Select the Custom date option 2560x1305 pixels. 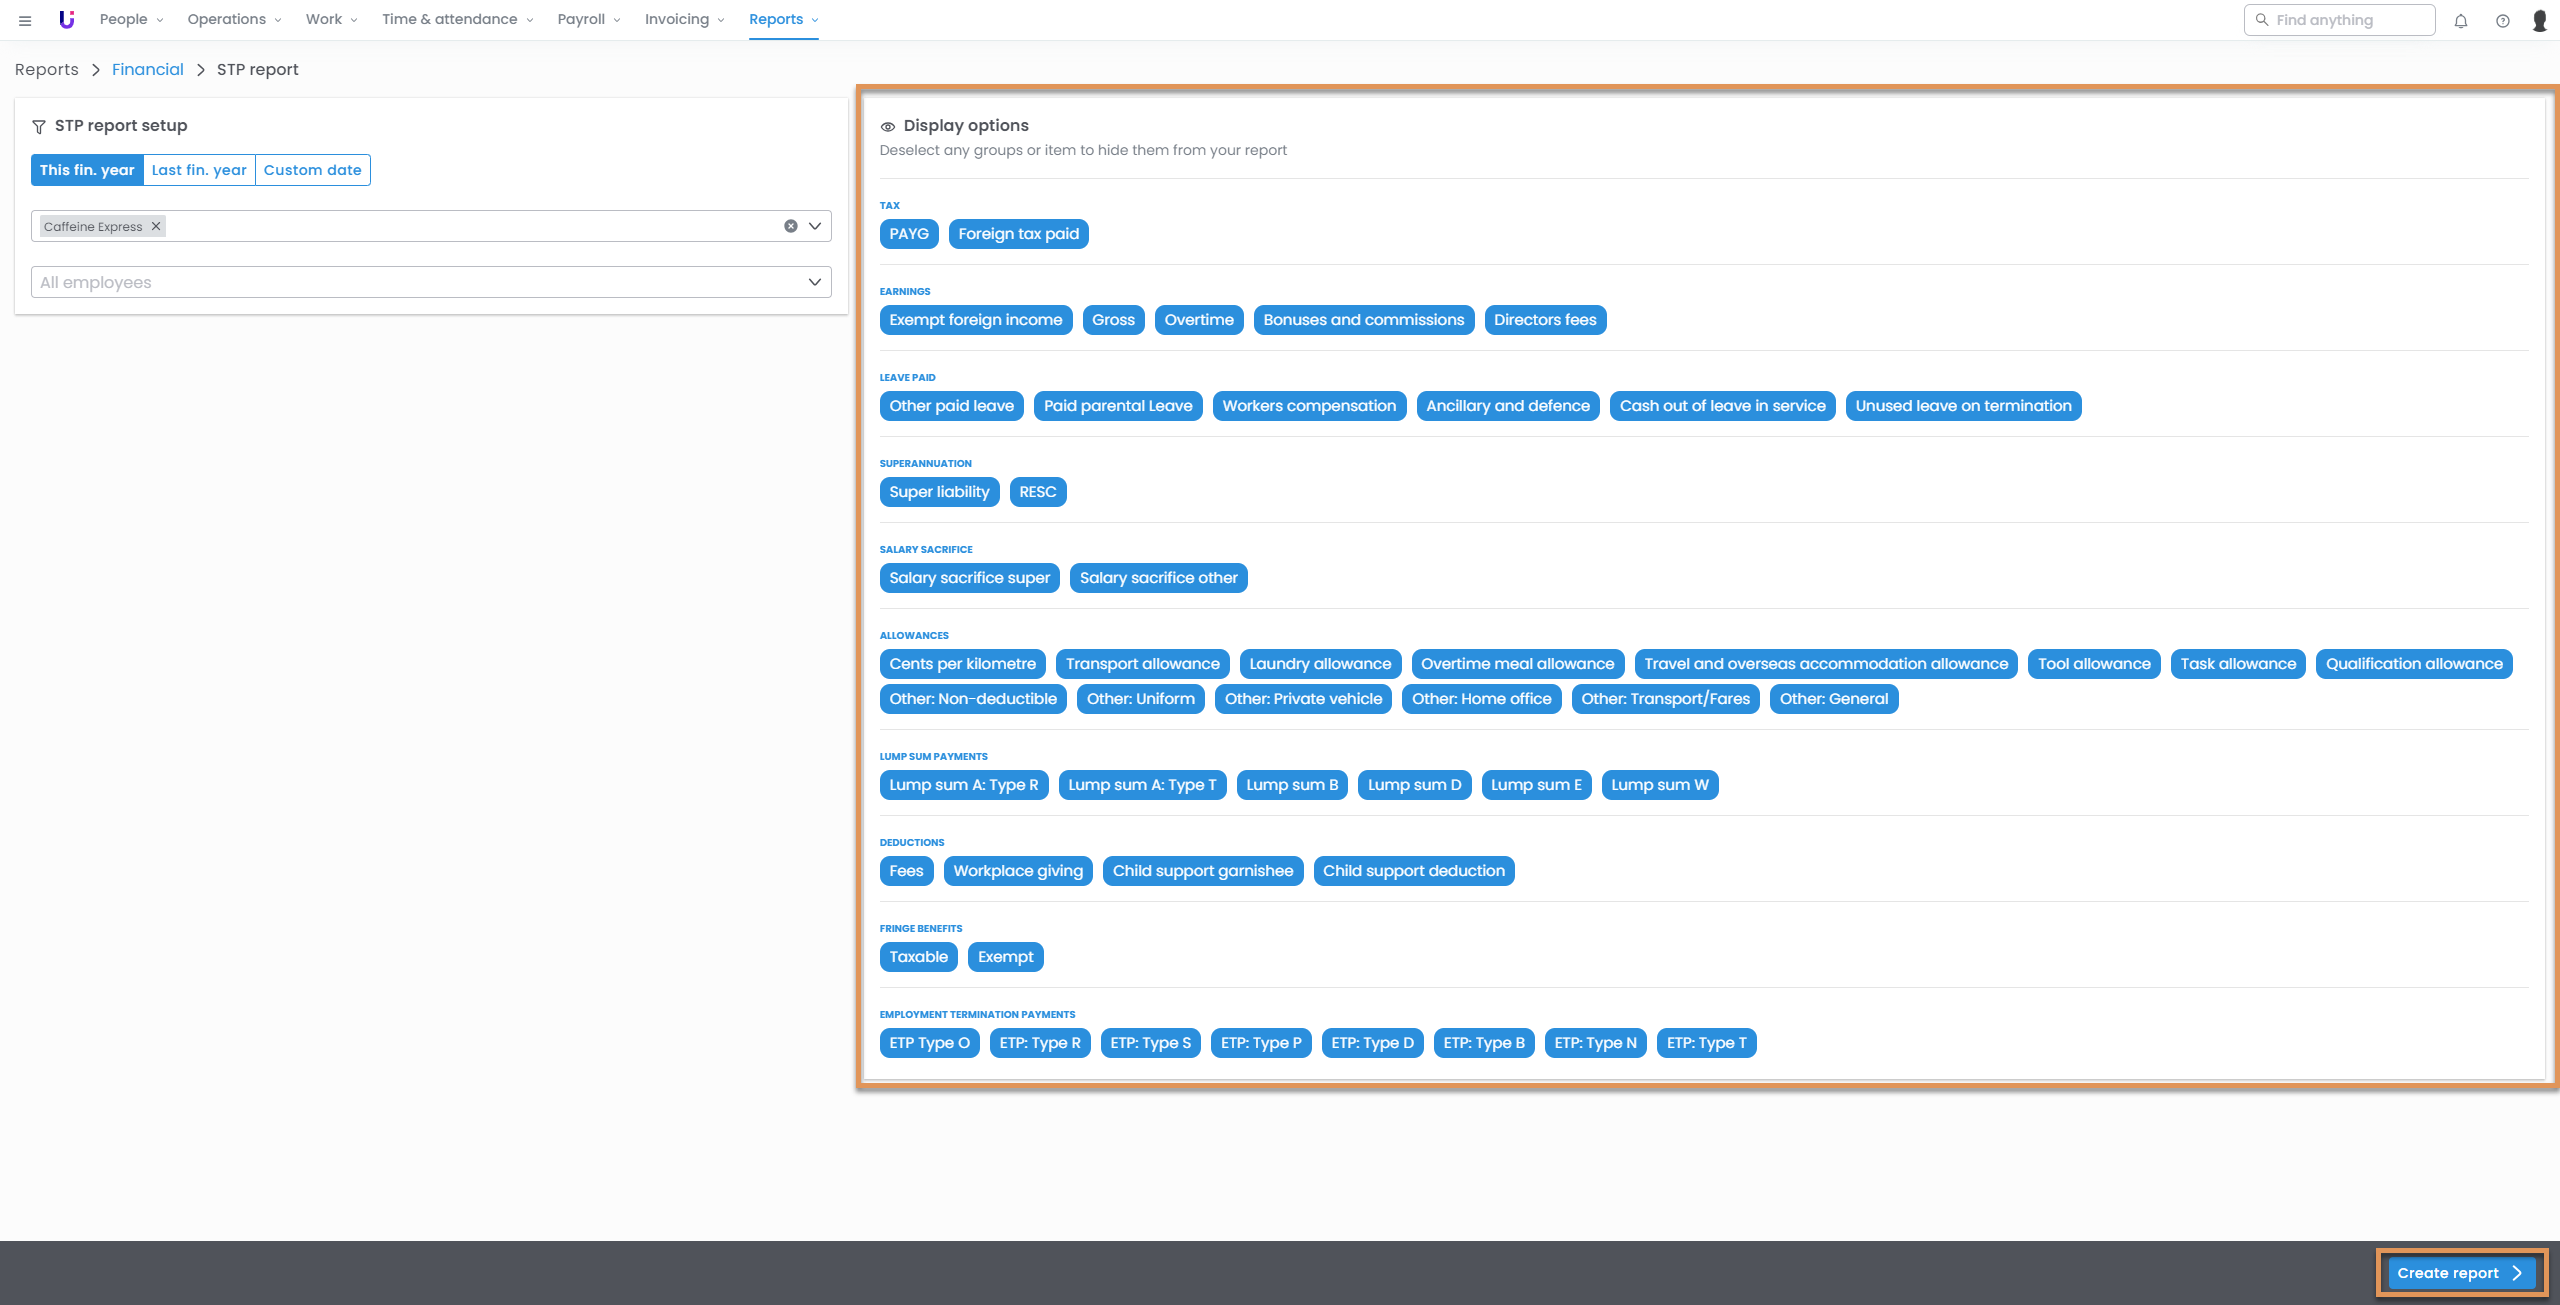tap(312, 170)
